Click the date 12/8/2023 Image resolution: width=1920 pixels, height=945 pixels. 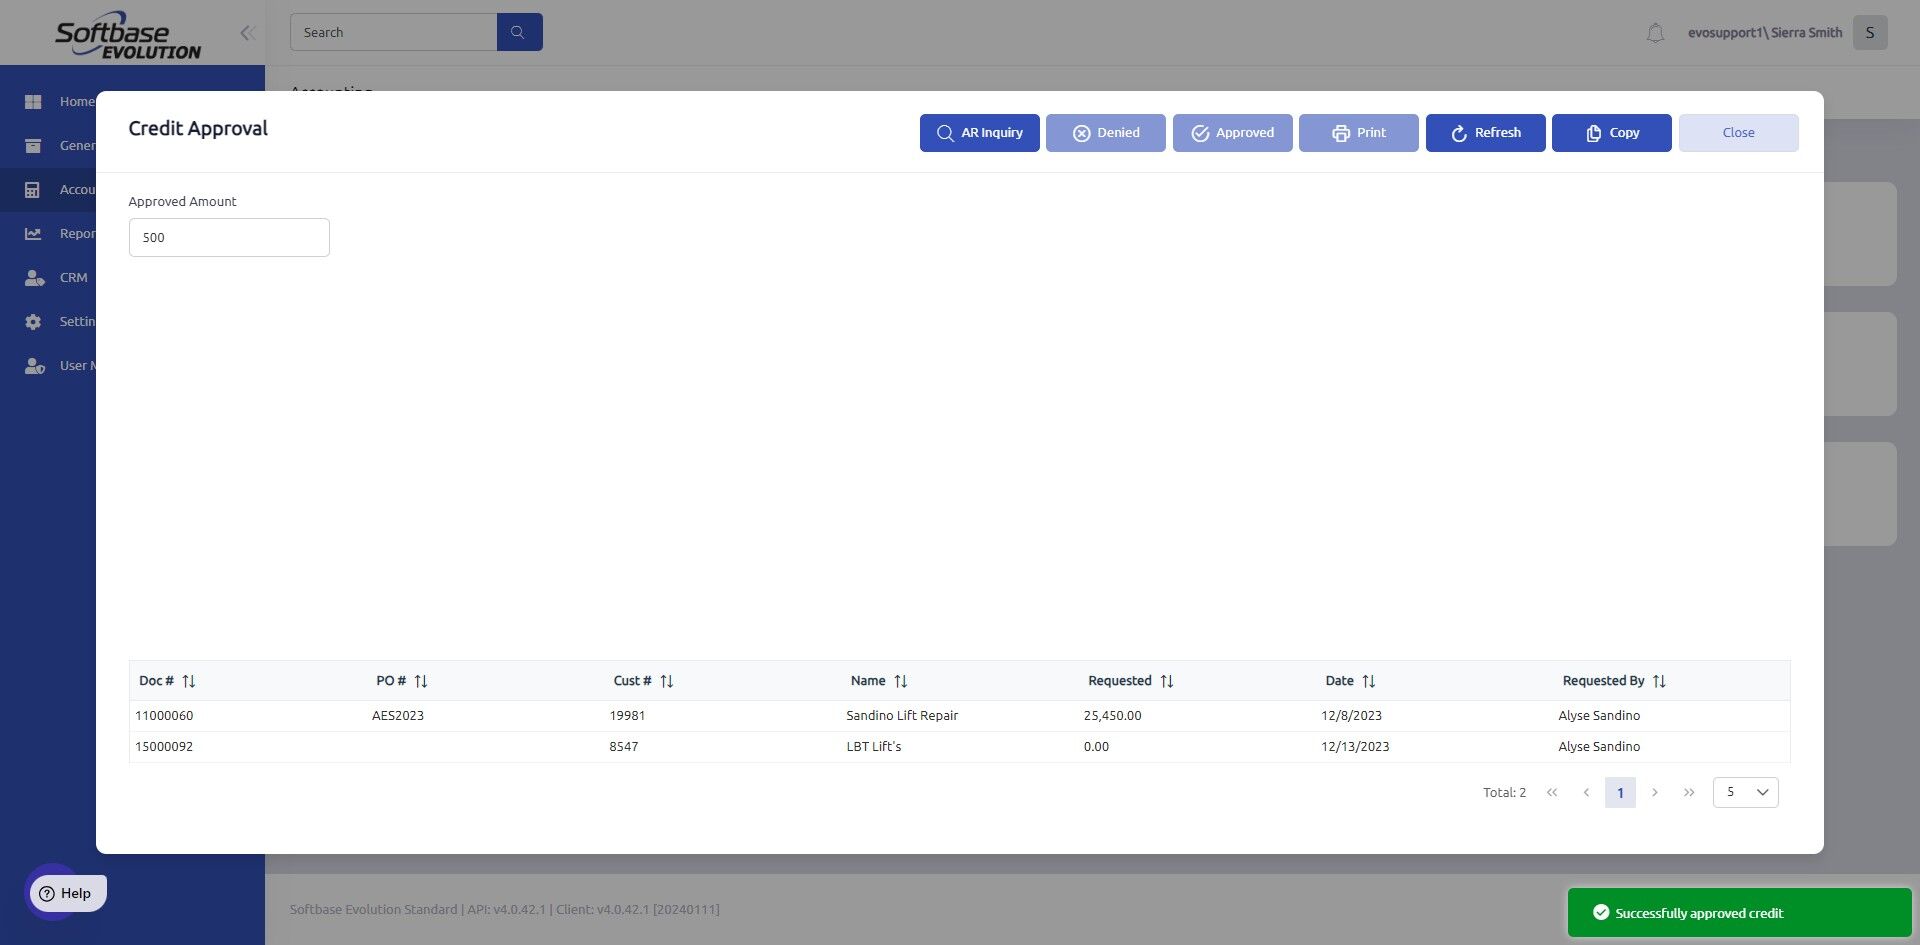click(x=1351, y=716)
